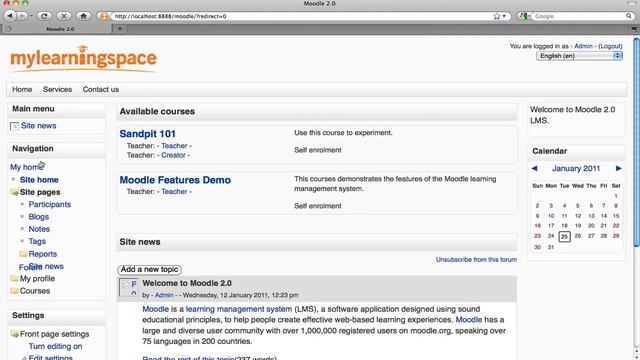Open the Contact us menu item
This screenshot has height=360, width=640.
(101, 89)
